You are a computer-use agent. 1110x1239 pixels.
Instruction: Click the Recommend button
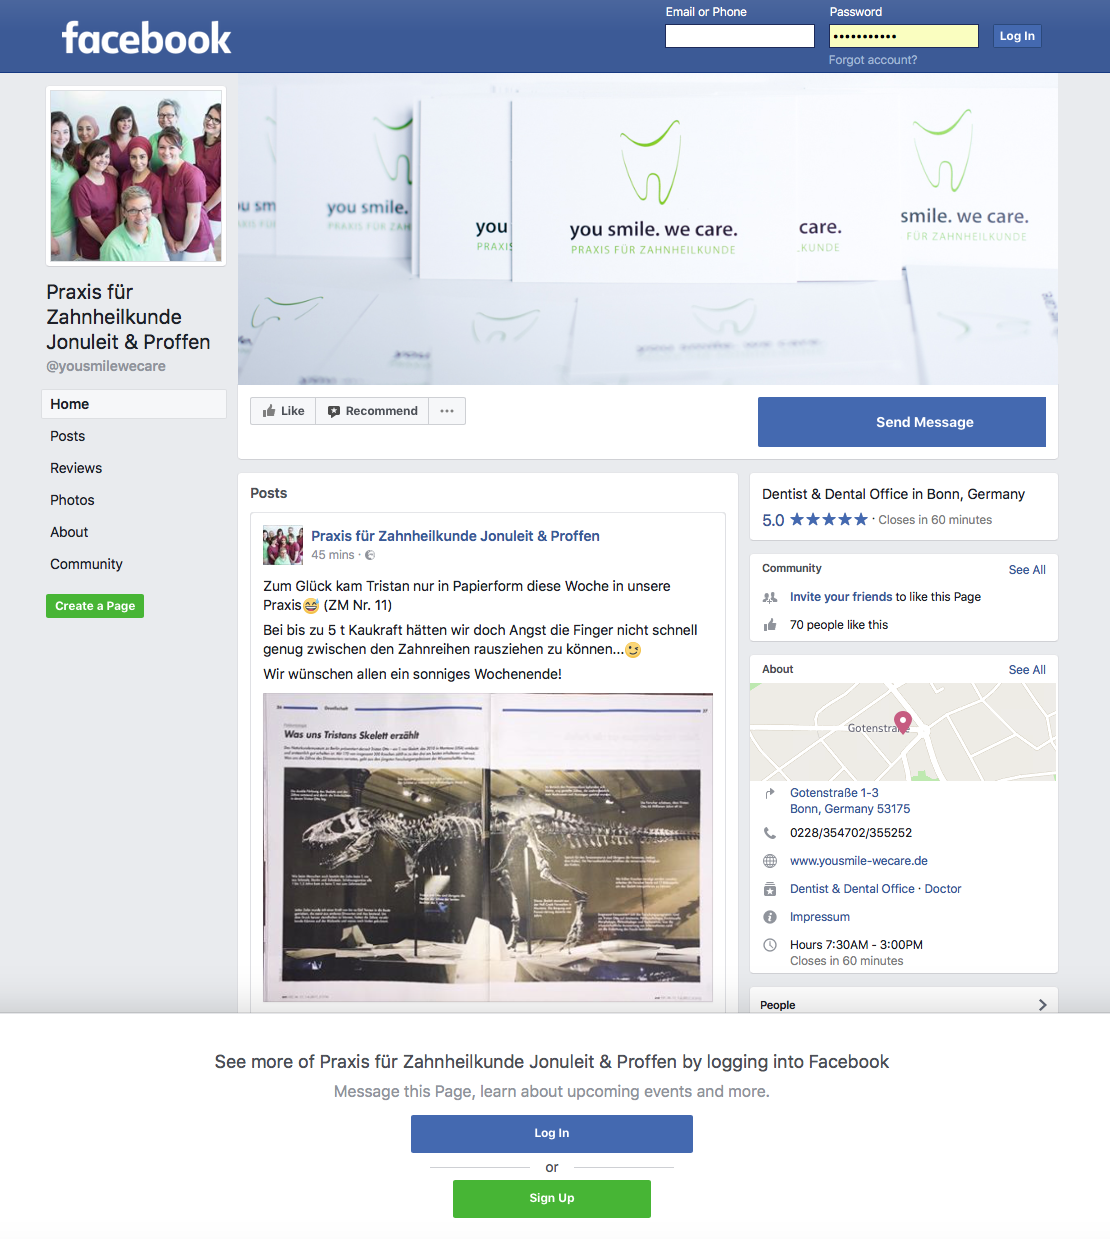[372, 411]
